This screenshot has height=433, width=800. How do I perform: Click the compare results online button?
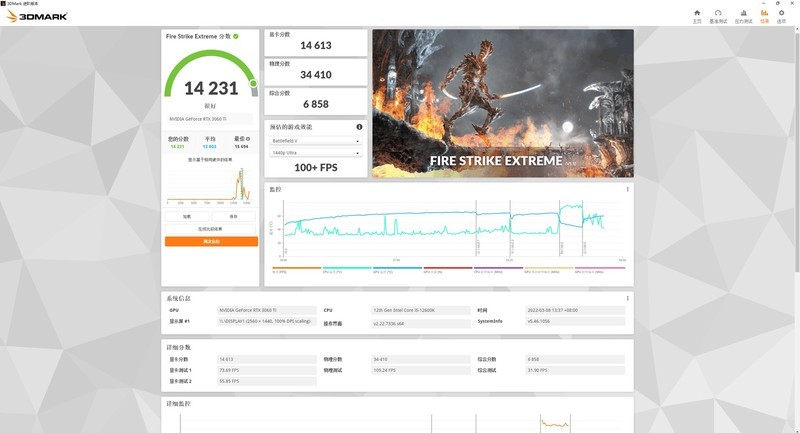211,229
